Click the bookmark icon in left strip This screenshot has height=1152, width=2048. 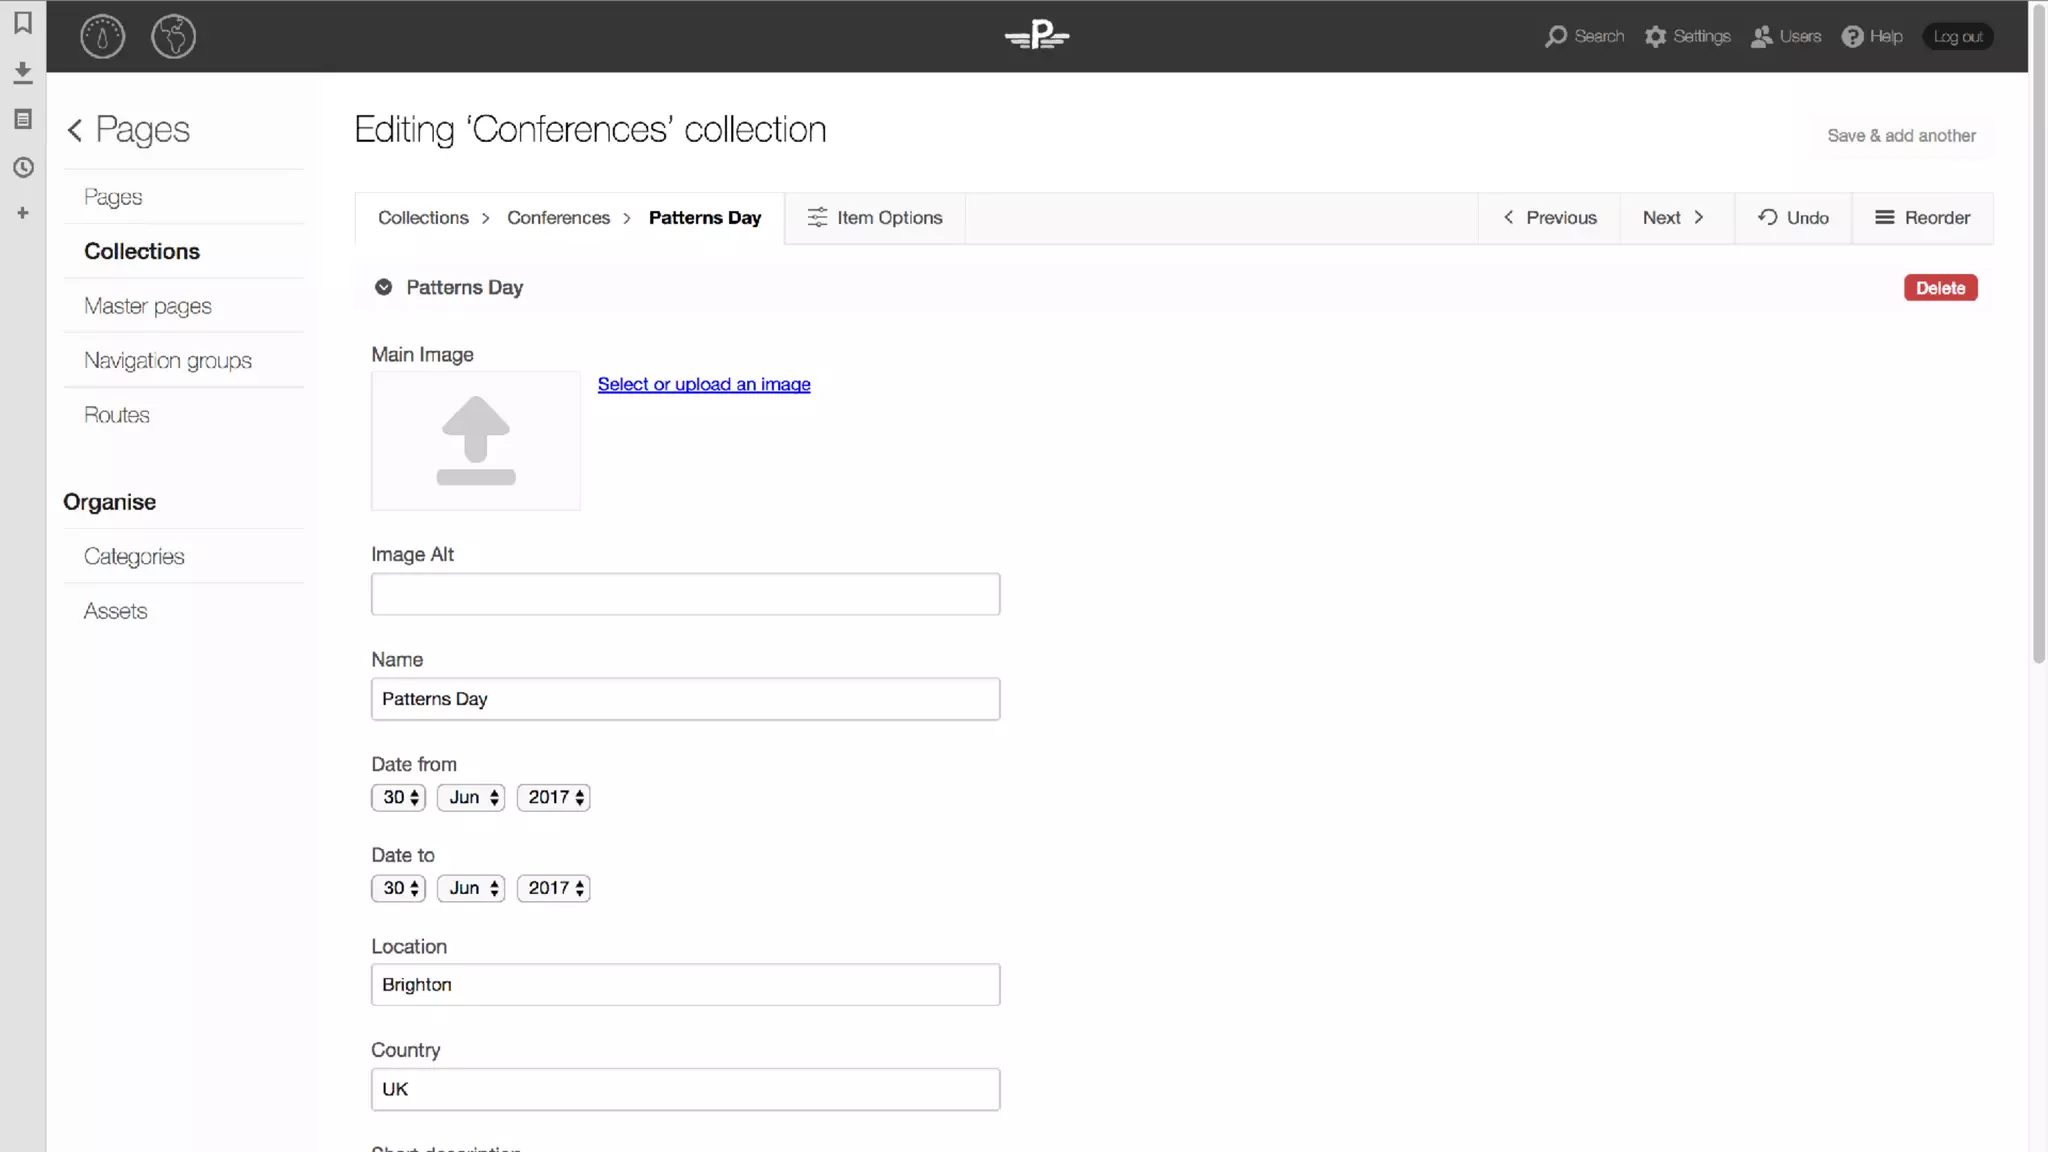22,22
